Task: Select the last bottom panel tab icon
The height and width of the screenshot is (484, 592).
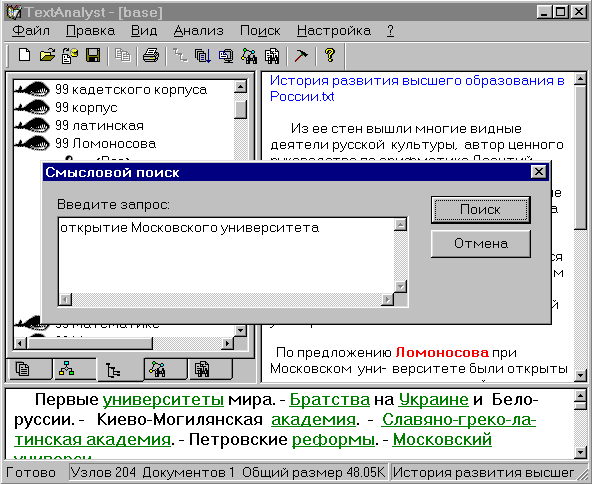Action: [x=203, y=369]
